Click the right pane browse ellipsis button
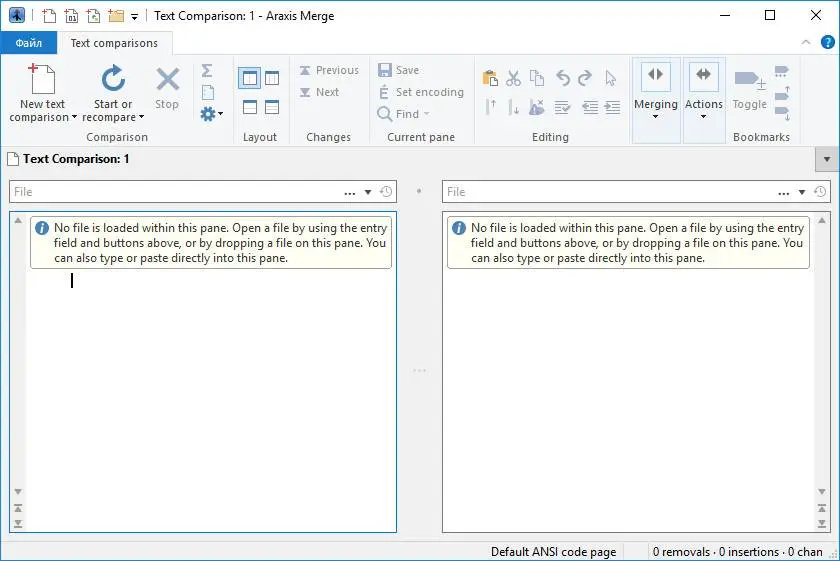840x561 pixels. (x=784, y=192)
